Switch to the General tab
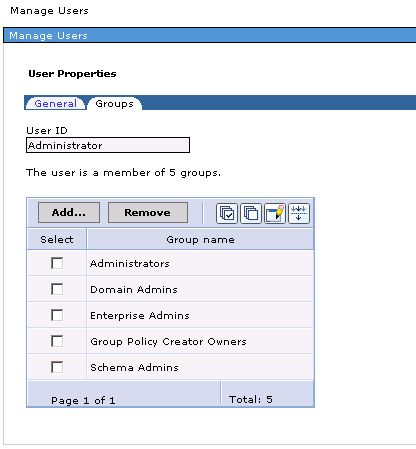Viewport: 416px width, 449px height. [x=56, y=104]
